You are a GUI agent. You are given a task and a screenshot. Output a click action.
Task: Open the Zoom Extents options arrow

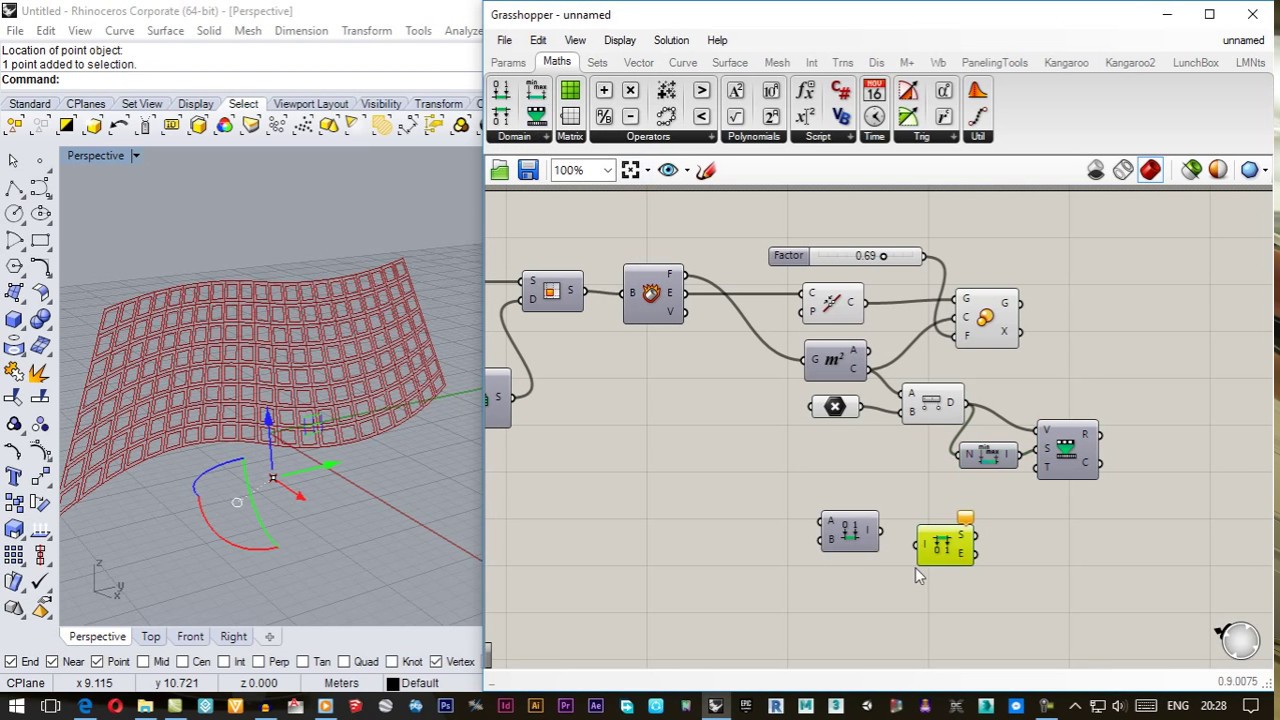pos(647,171)
